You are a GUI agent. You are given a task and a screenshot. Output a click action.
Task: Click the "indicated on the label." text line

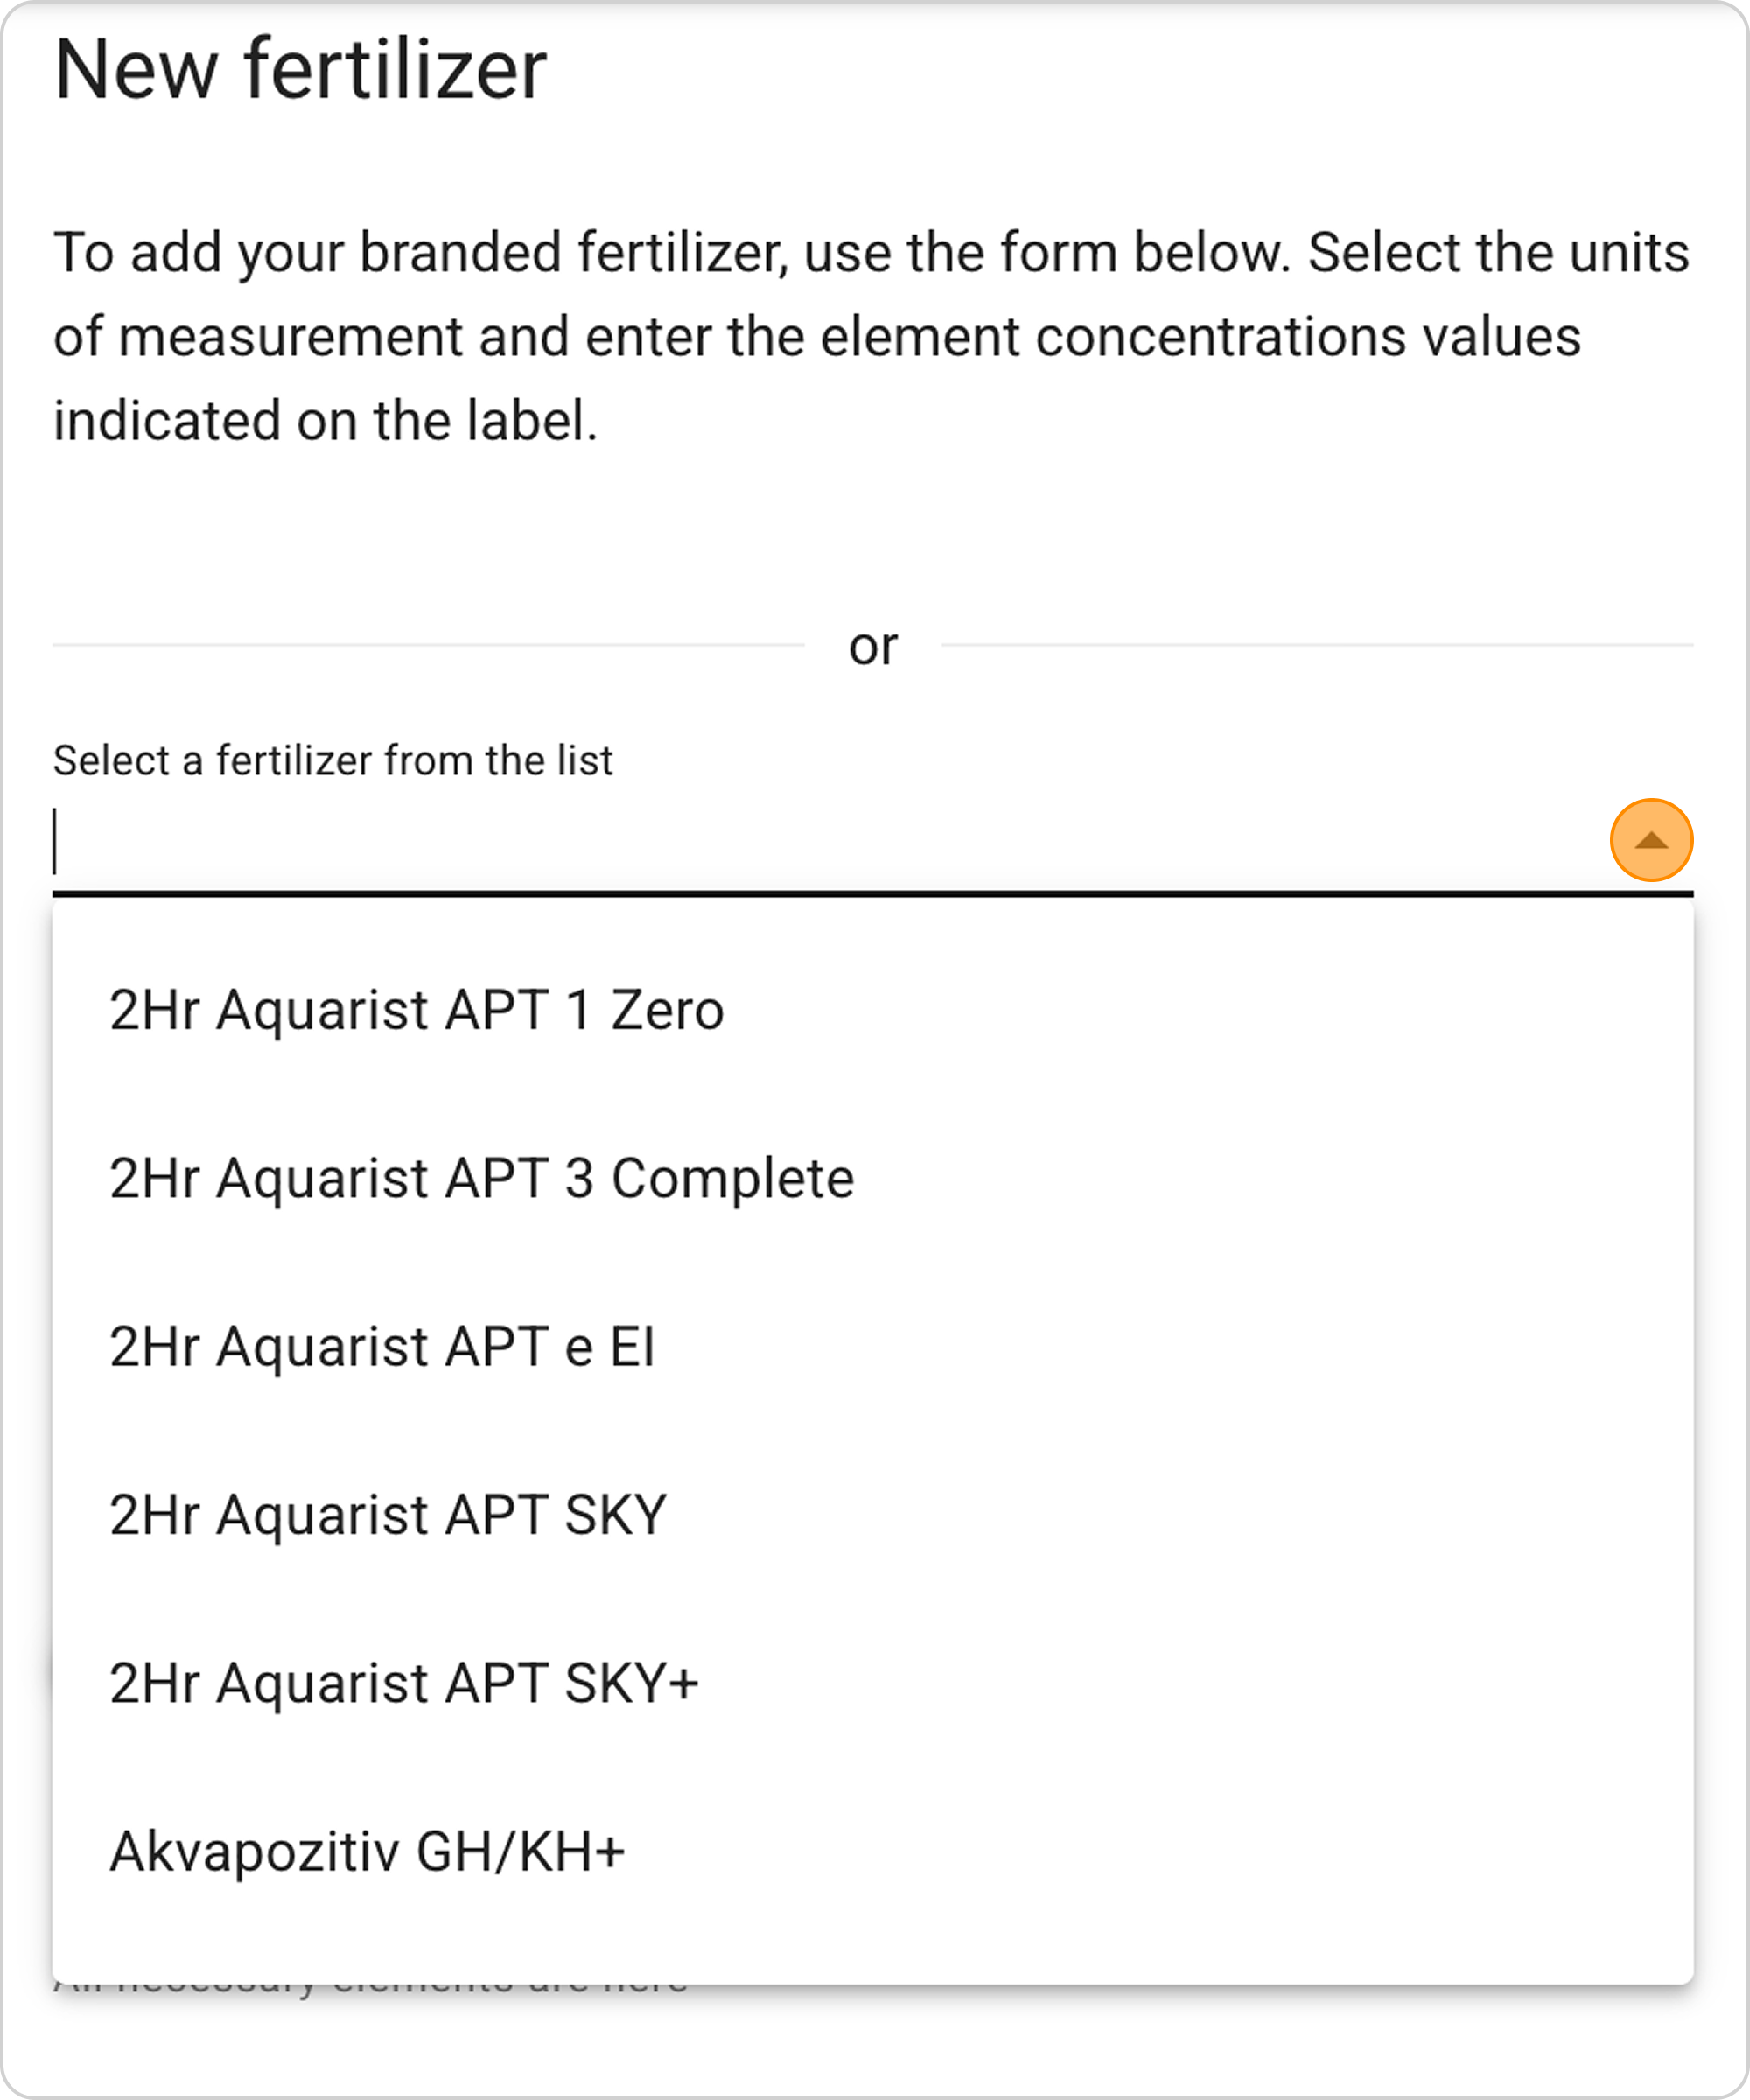(x=325, y=420)
